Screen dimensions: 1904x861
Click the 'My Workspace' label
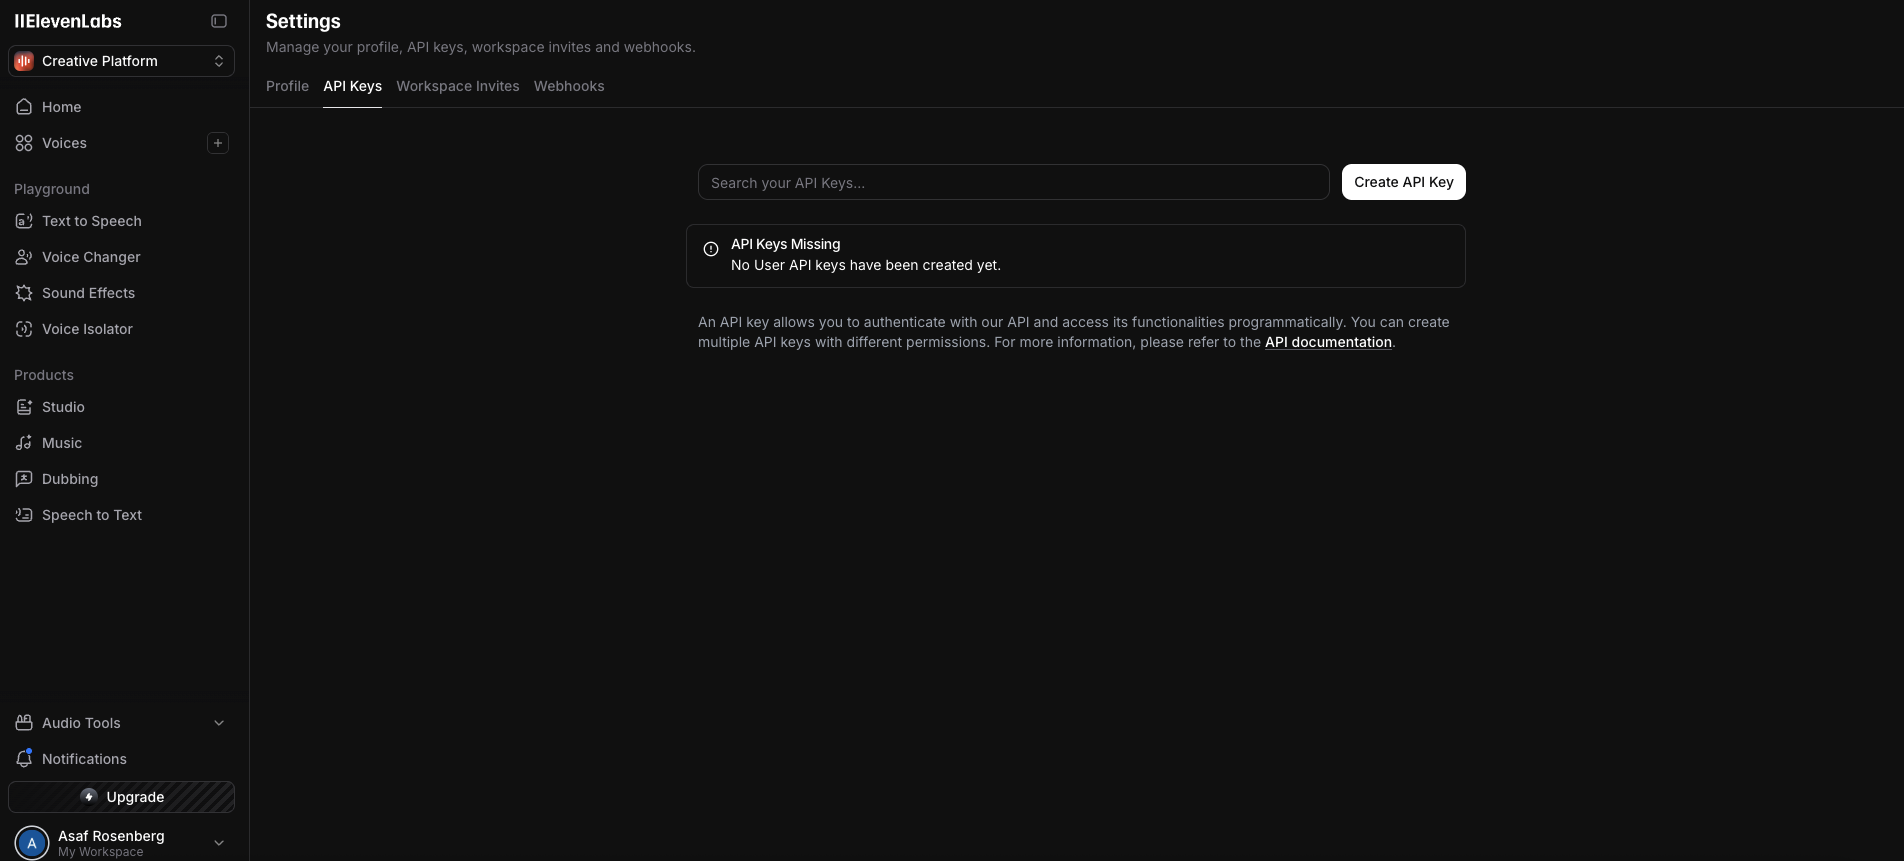pyautogui.click(x=100, y=852)
